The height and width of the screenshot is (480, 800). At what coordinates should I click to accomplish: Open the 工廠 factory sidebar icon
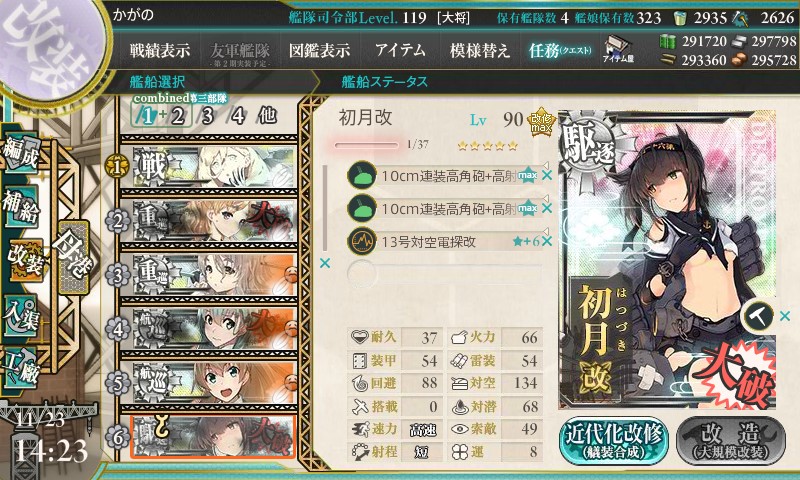pyautogui.click(x=20, y=368)
